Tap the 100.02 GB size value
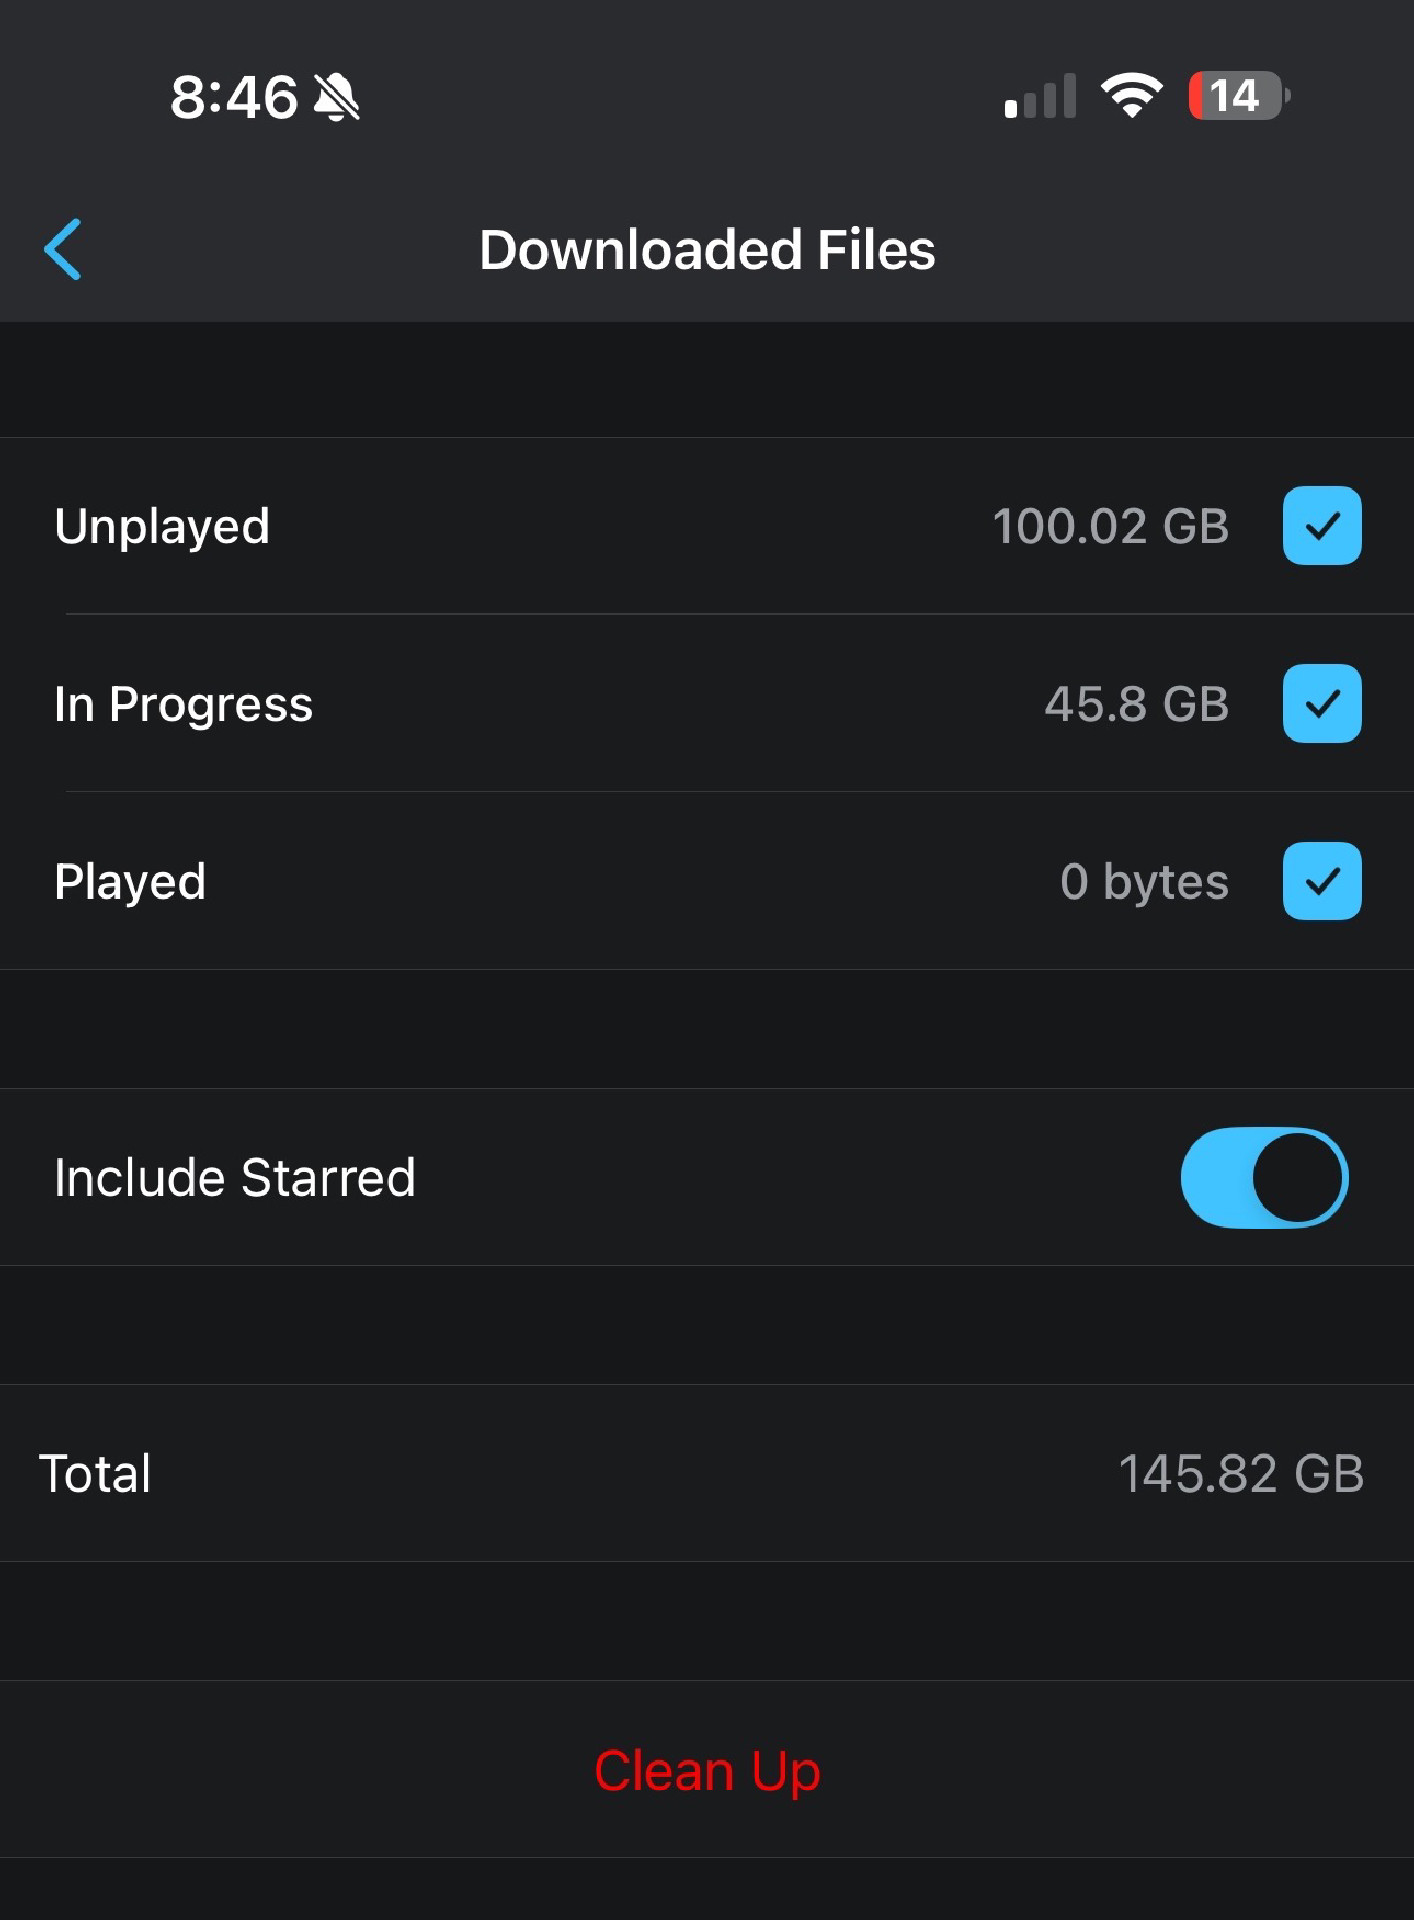This screenshot has height=1920, width=1414. [1110, 526]
